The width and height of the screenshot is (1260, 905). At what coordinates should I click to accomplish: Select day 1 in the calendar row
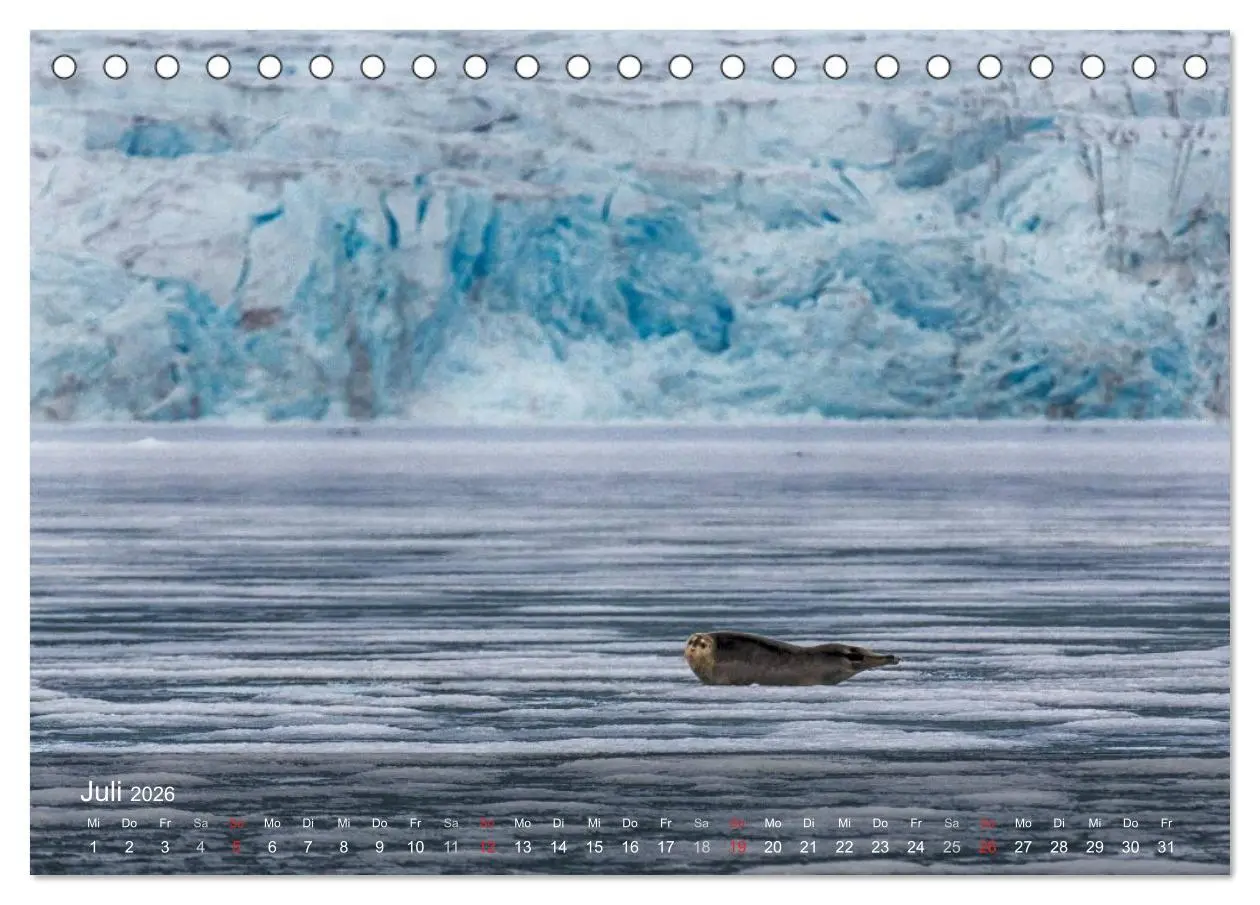click(94, 847)
